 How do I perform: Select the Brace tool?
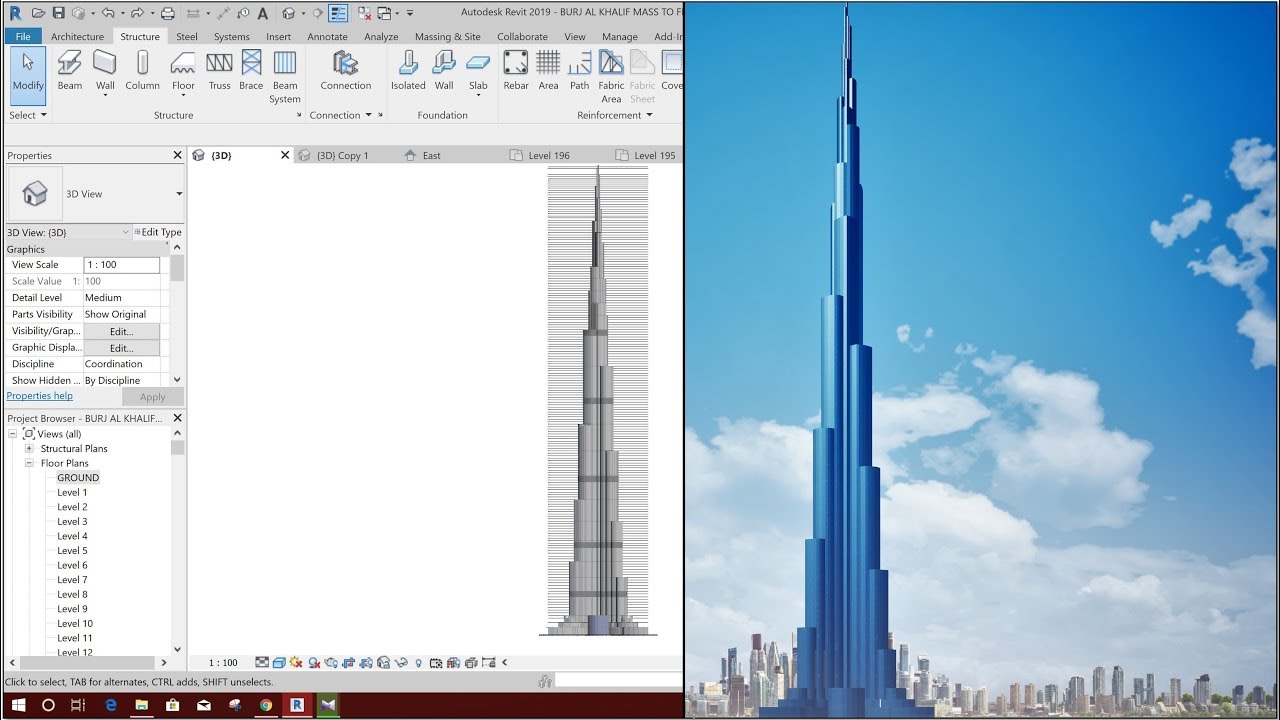(251, 73)
